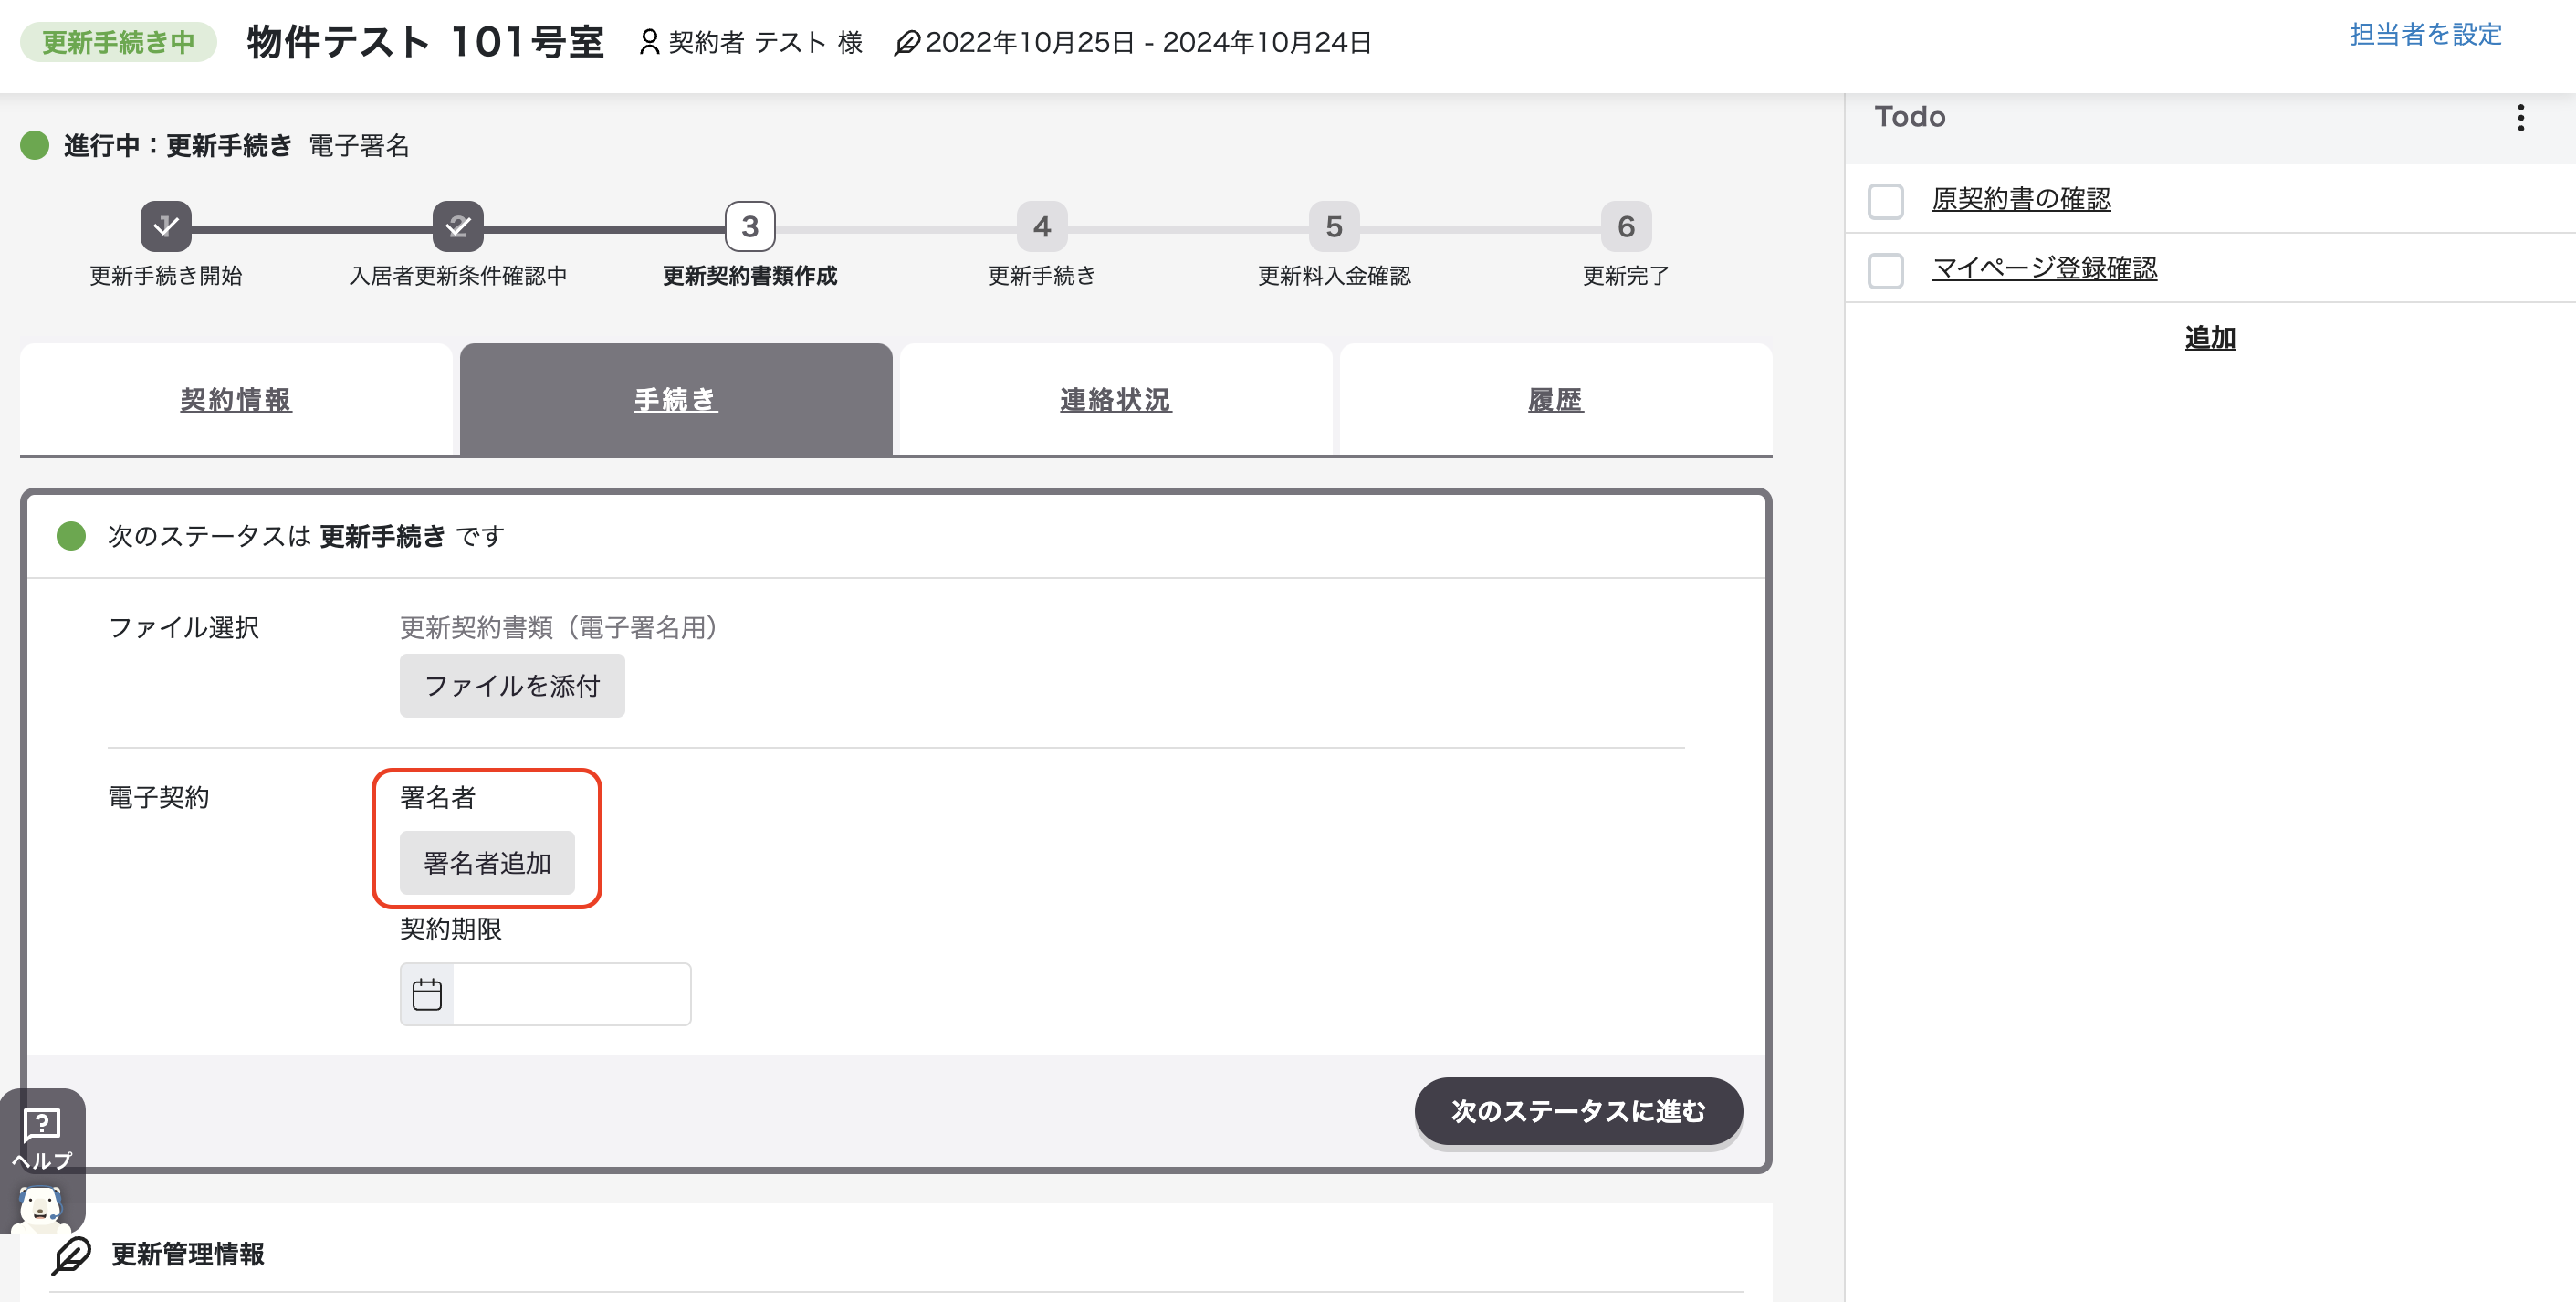Viewport: 2576px width, 1302px height.
Task: Select step 4 更新手続き marker
Action: [1042, 227]
